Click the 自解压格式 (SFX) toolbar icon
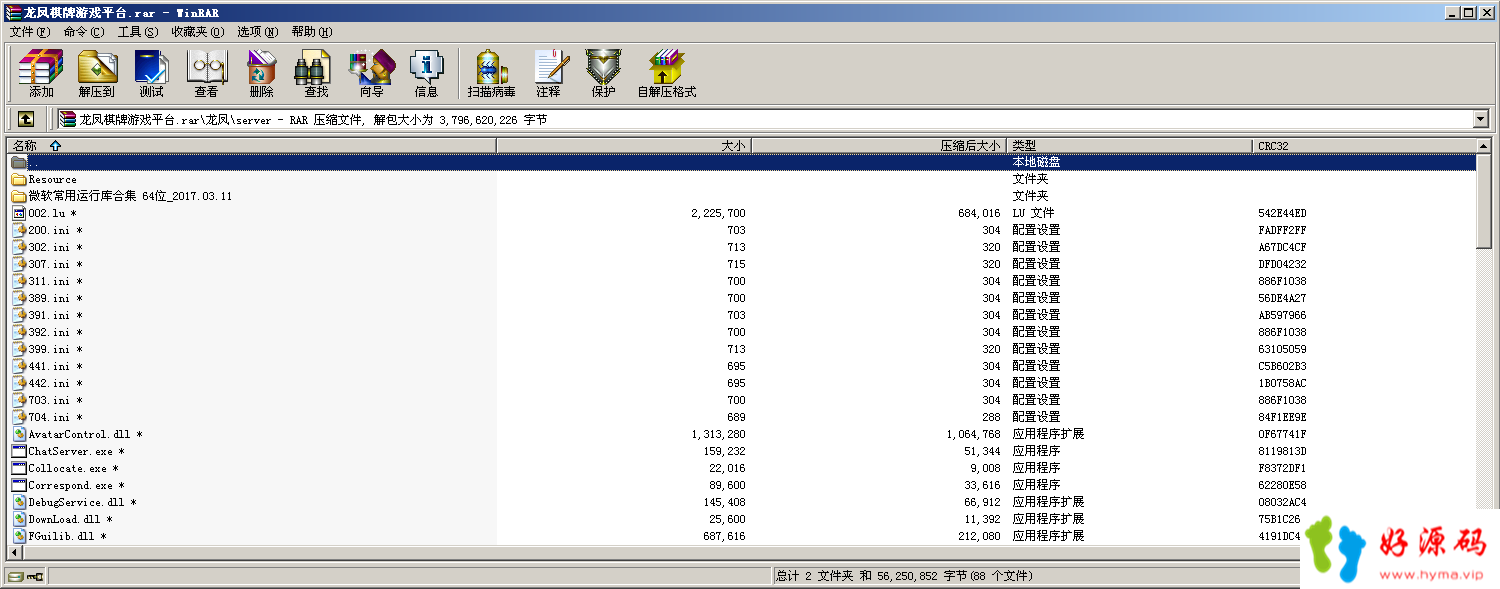This screenshot has width=1500, height=589. click(666, 74)
